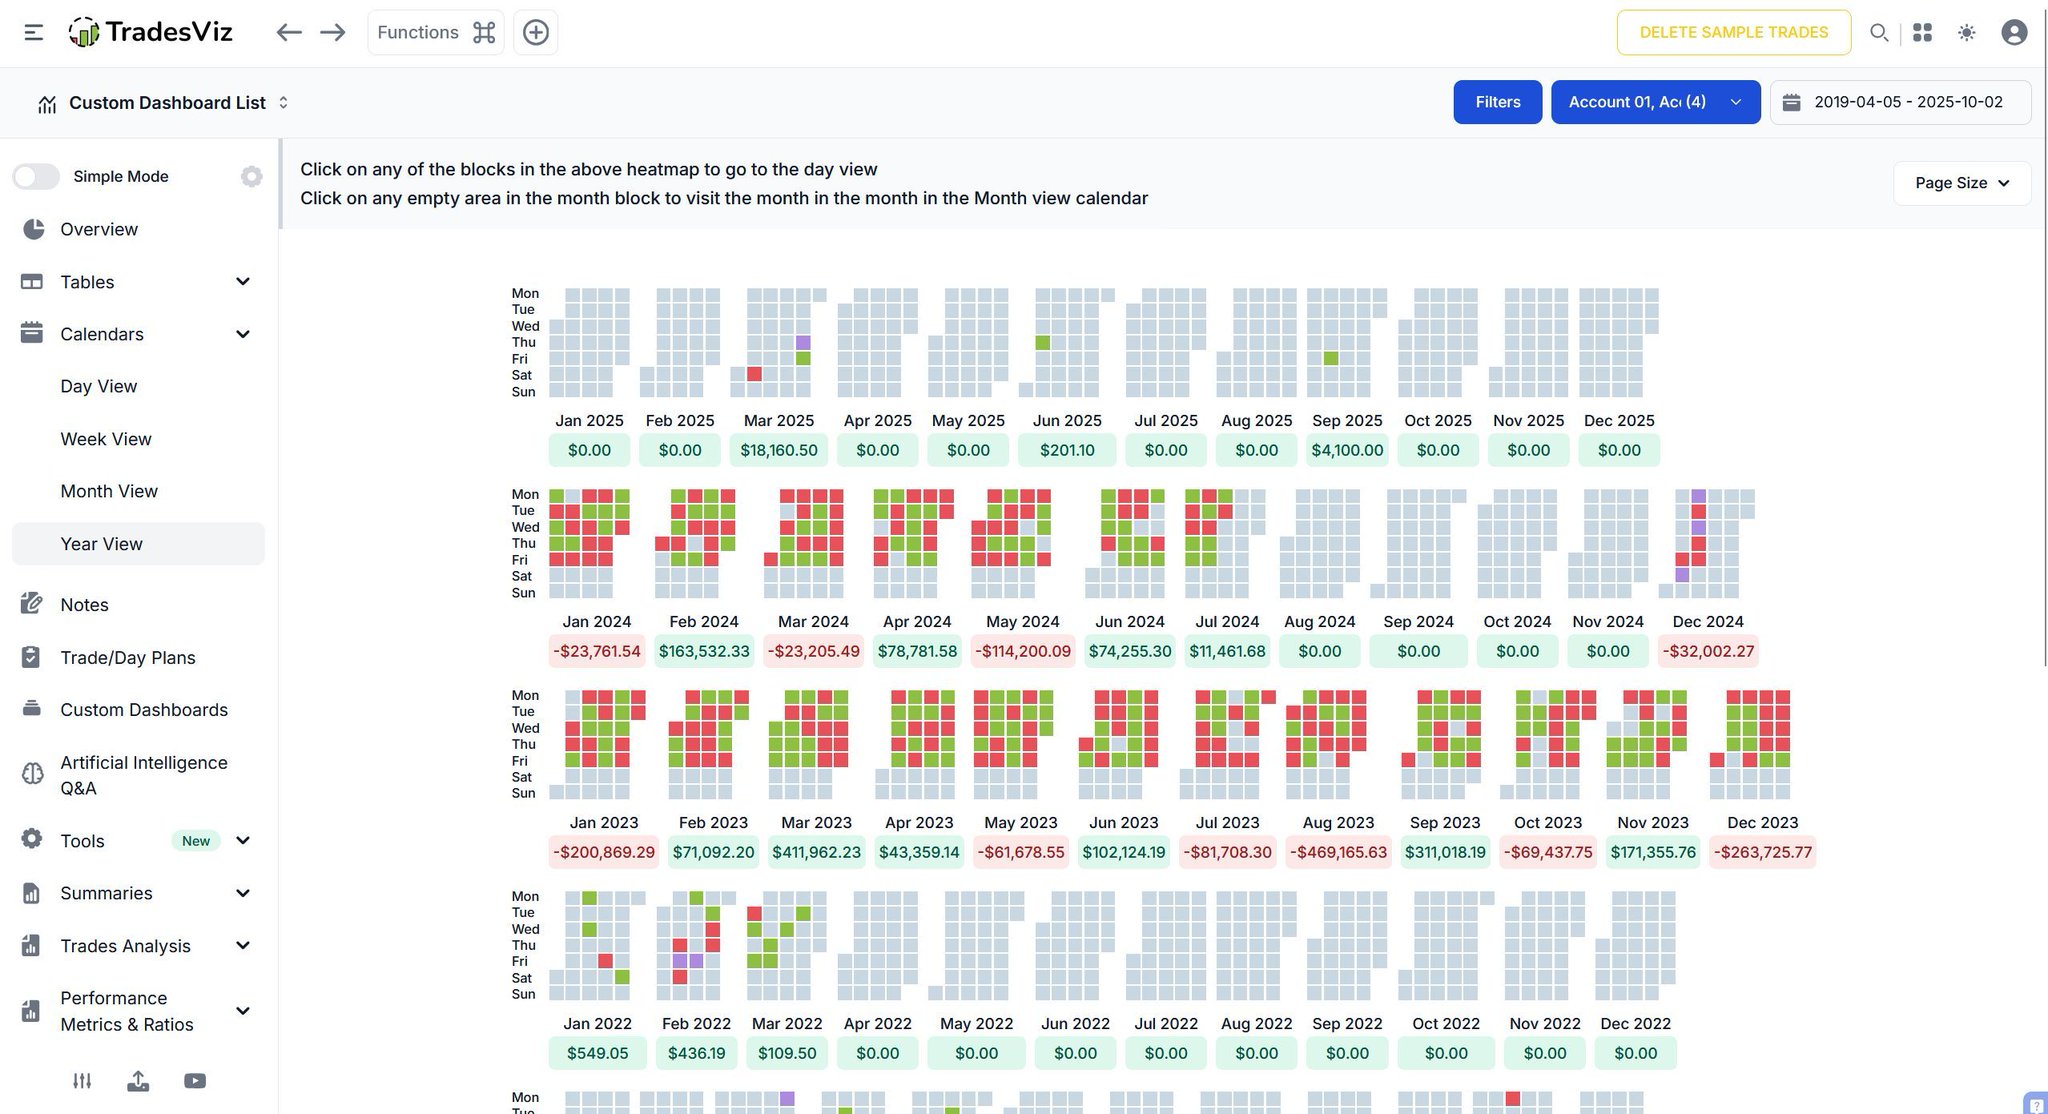The width and height of the screenshot is (2048, 1114).
Task: Open the apps grid icon
Action: 1922,32
